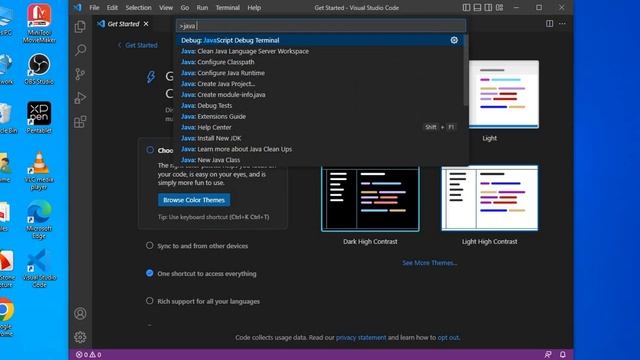Open the Accounts menu icon

tap(80, 313)
